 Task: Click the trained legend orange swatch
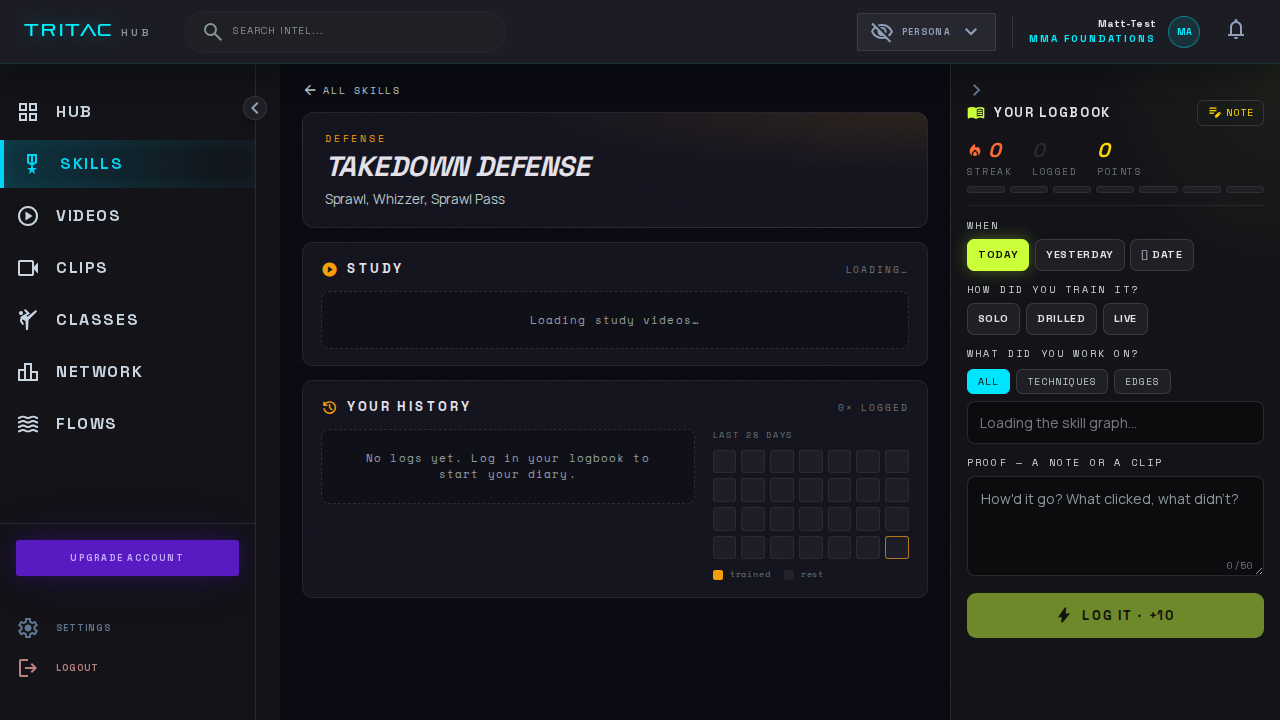[x=718, y=575]
